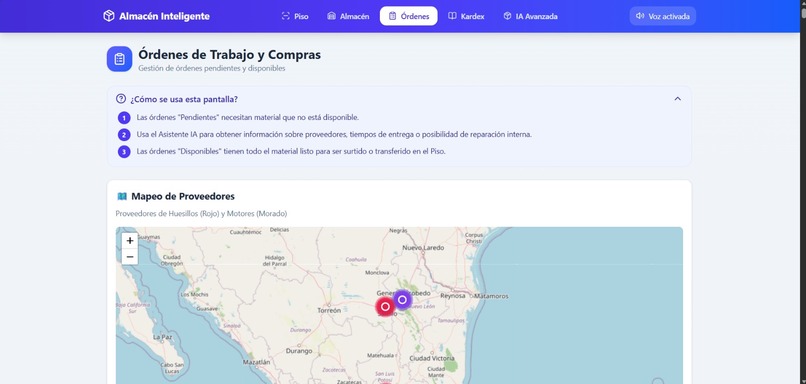This screenshot has height=384, width=806.
Task: Click the Almacén Inteligente box logo icon
Action: coord(108,16)
